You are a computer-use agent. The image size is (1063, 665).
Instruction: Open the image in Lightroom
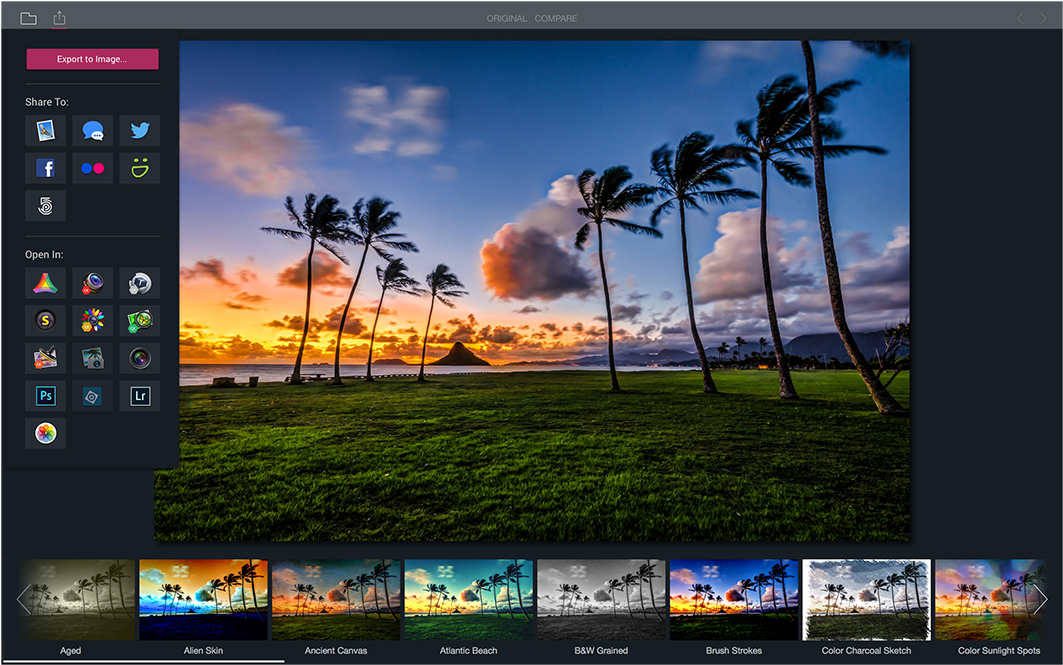point(139,395)
